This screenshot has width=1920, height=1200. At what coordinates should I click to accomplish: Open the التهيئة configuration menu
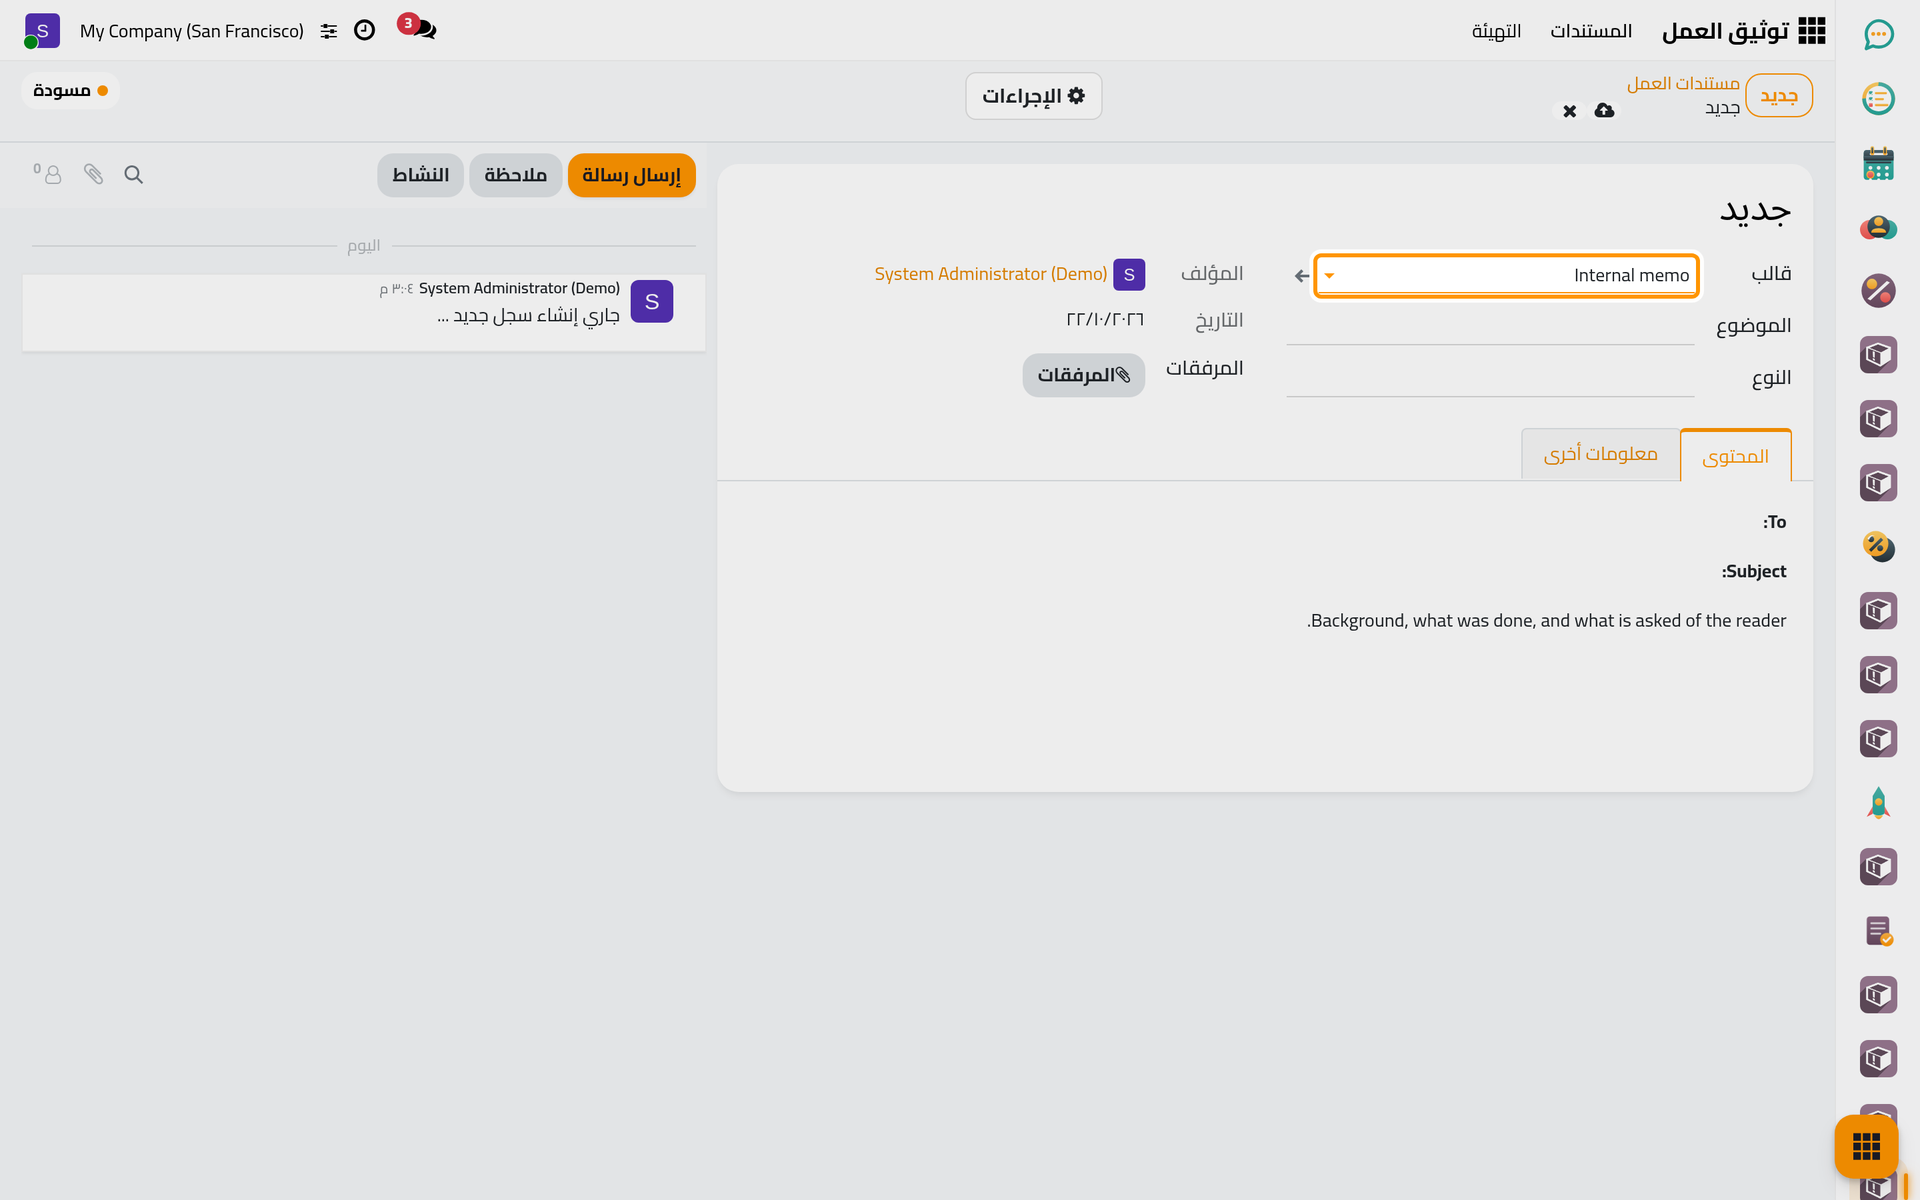tap(1496, 31)
